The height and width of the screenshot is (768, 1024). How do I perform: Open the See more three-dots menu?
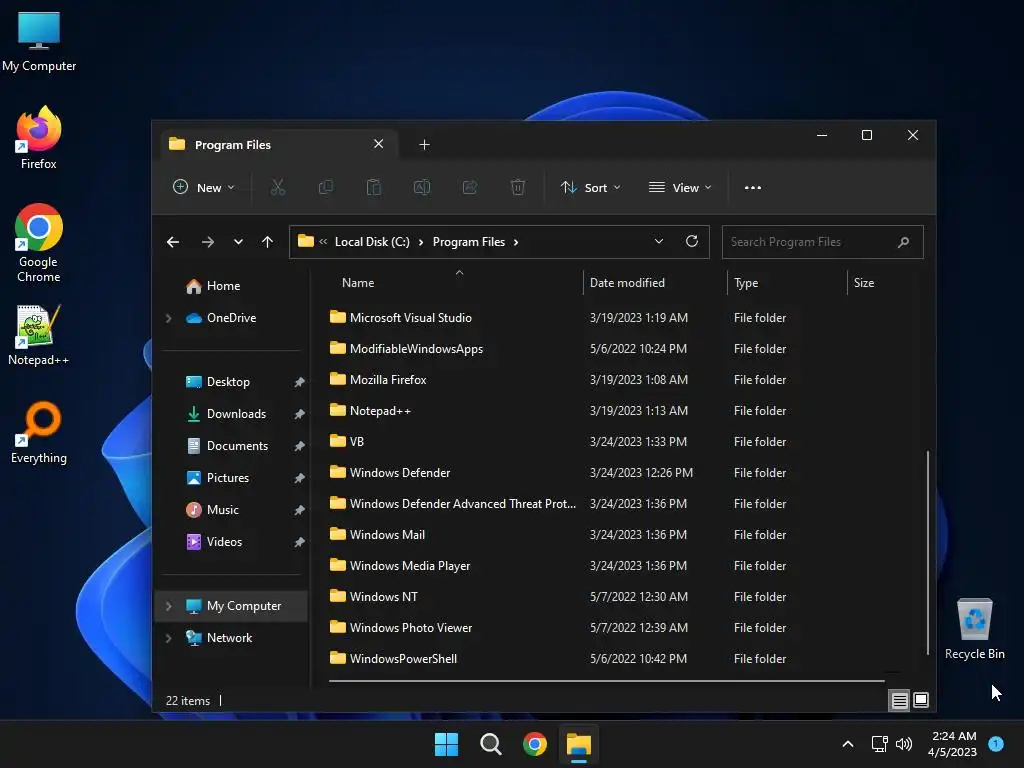pyautogui.click(x=752, y=187)
